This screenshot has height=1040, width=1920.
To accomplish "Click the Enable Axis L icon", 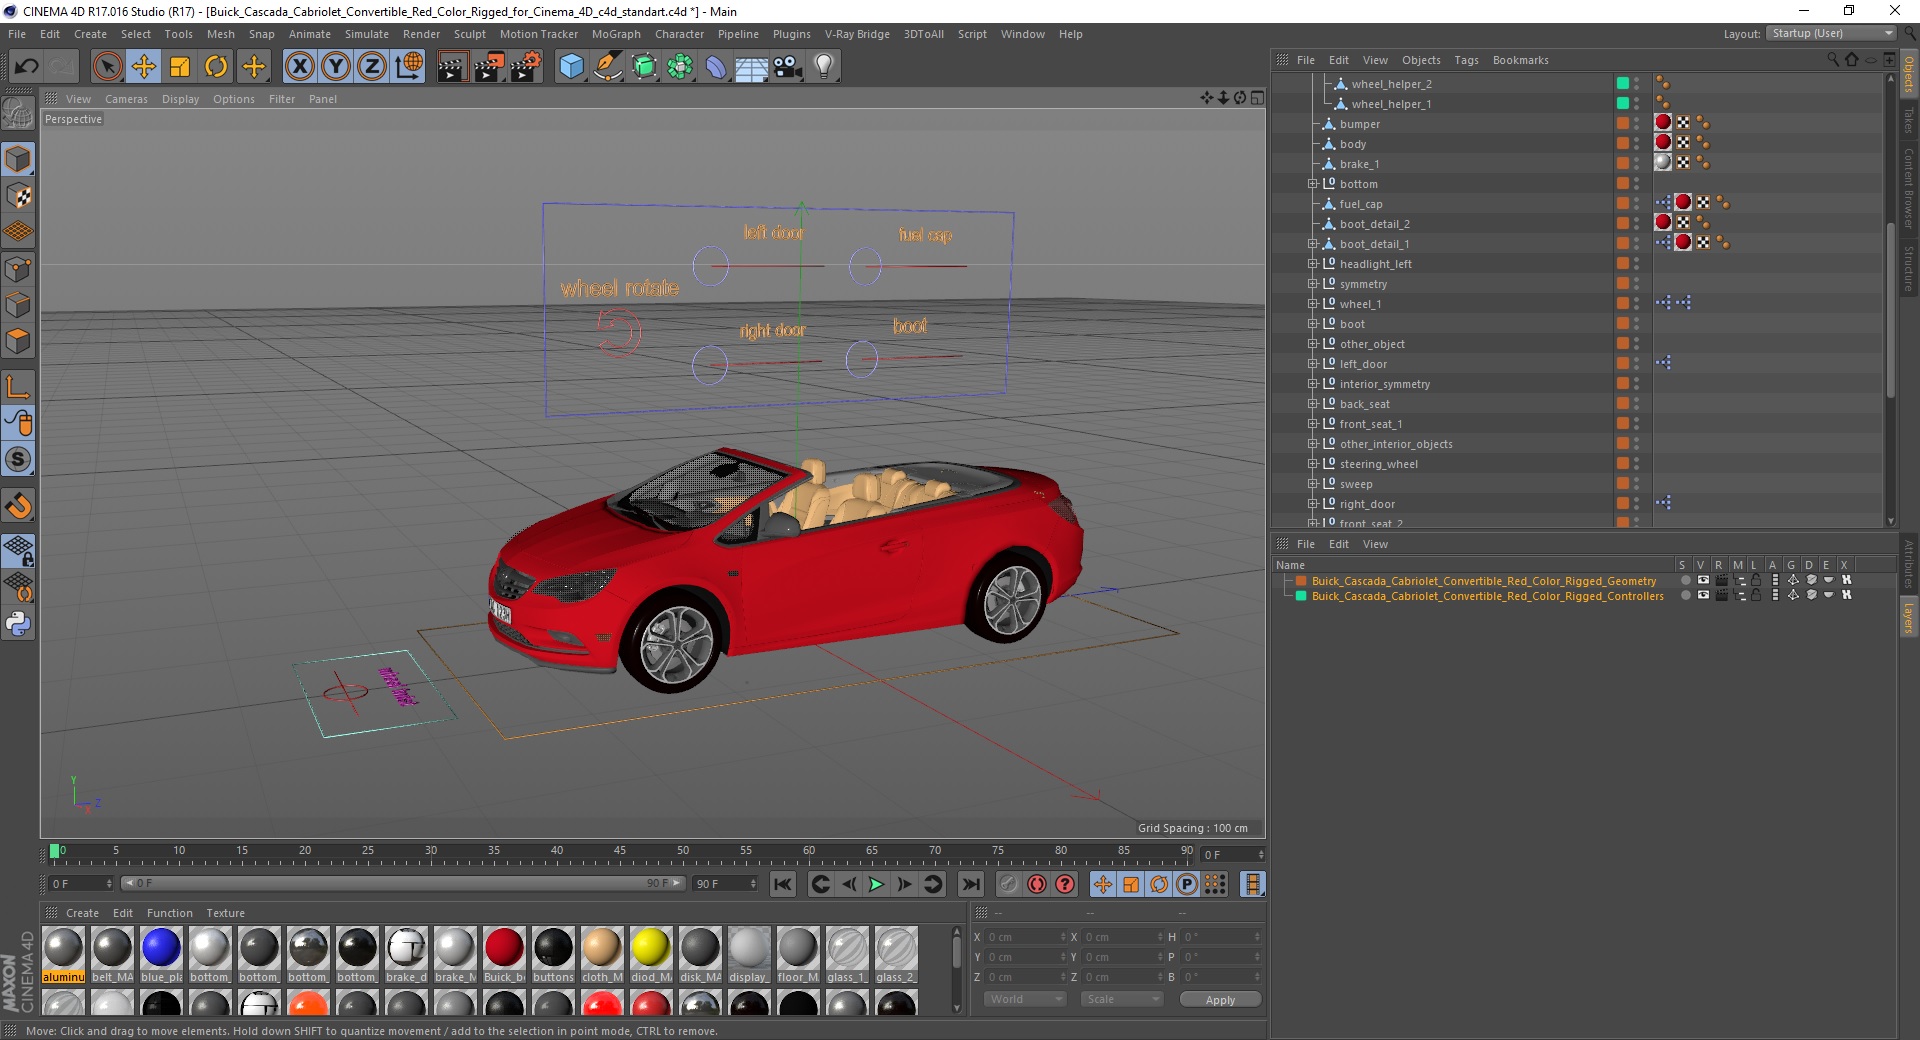I will (18, 386).
